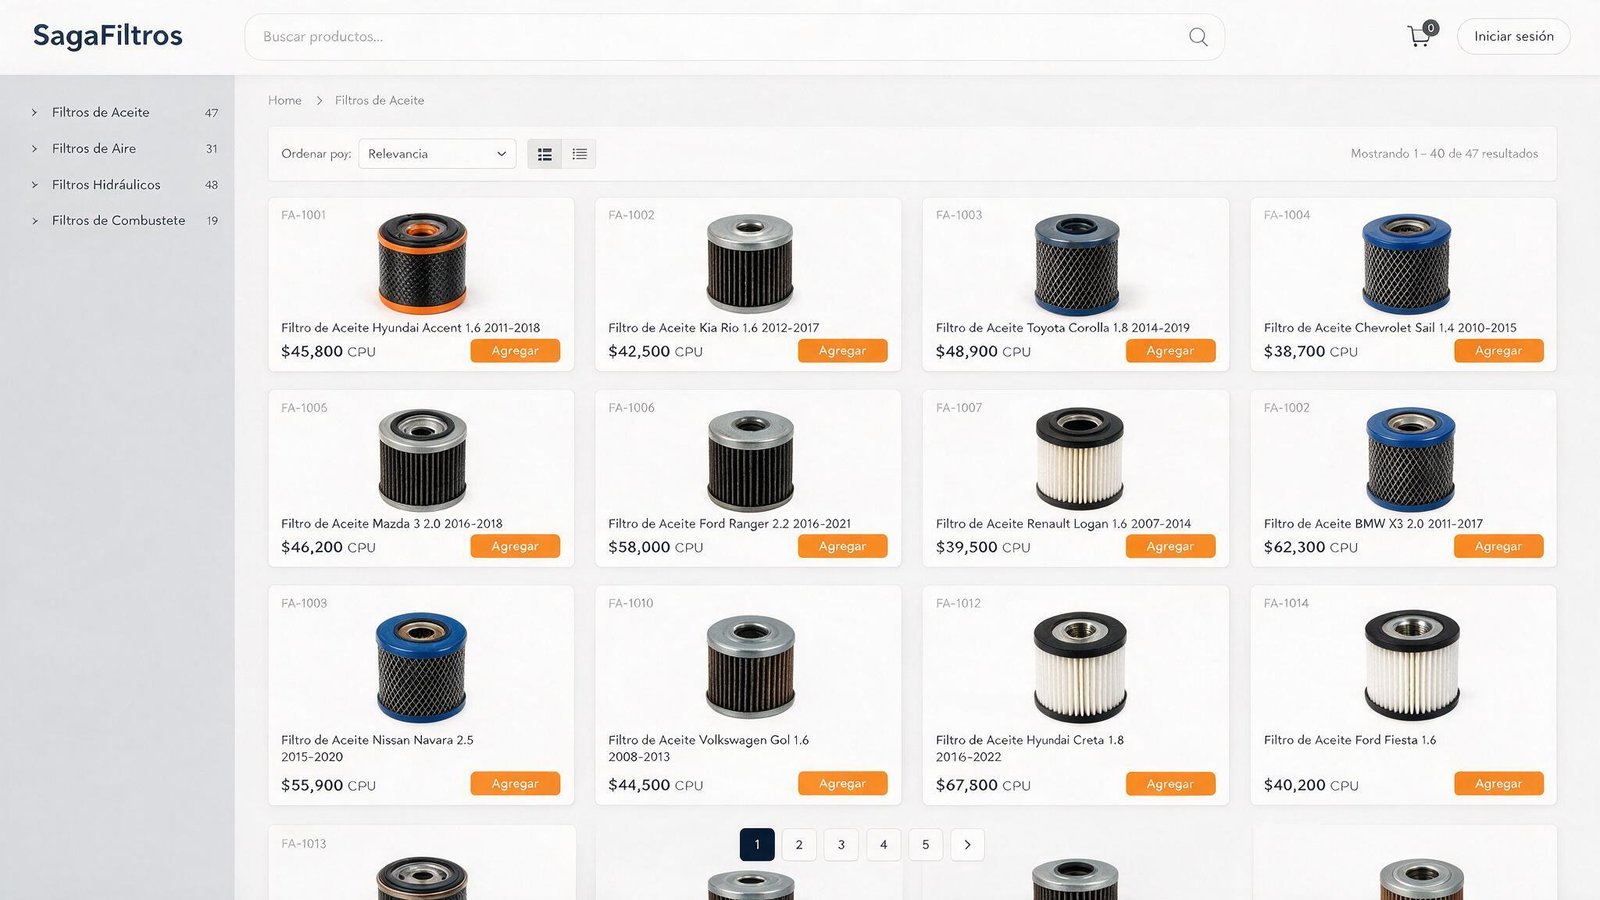The width and height of the screenshot is (1600, 900).
Task: Add Nissan Navara filter to cart
Action: tap(515, 784)
